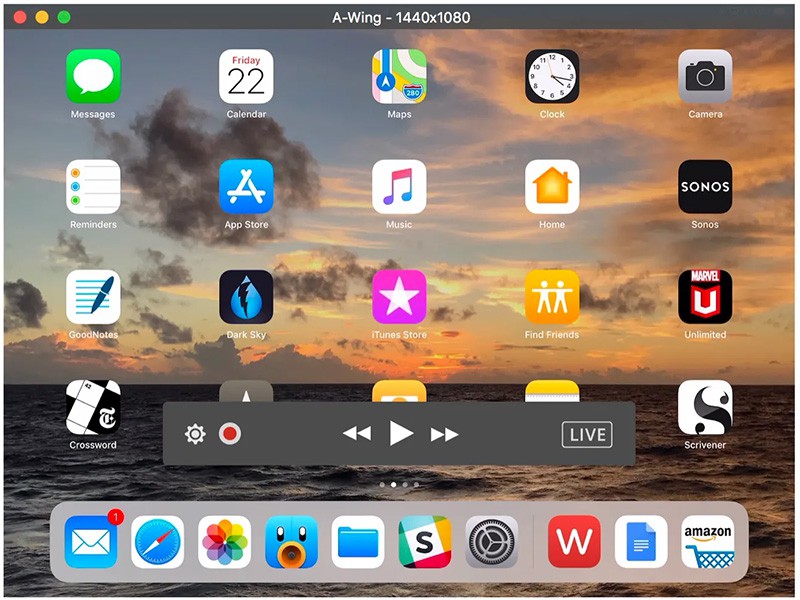Launch Safari from the dock
The height and width of the screenshot is (600, 800).
tap(158, 542)
